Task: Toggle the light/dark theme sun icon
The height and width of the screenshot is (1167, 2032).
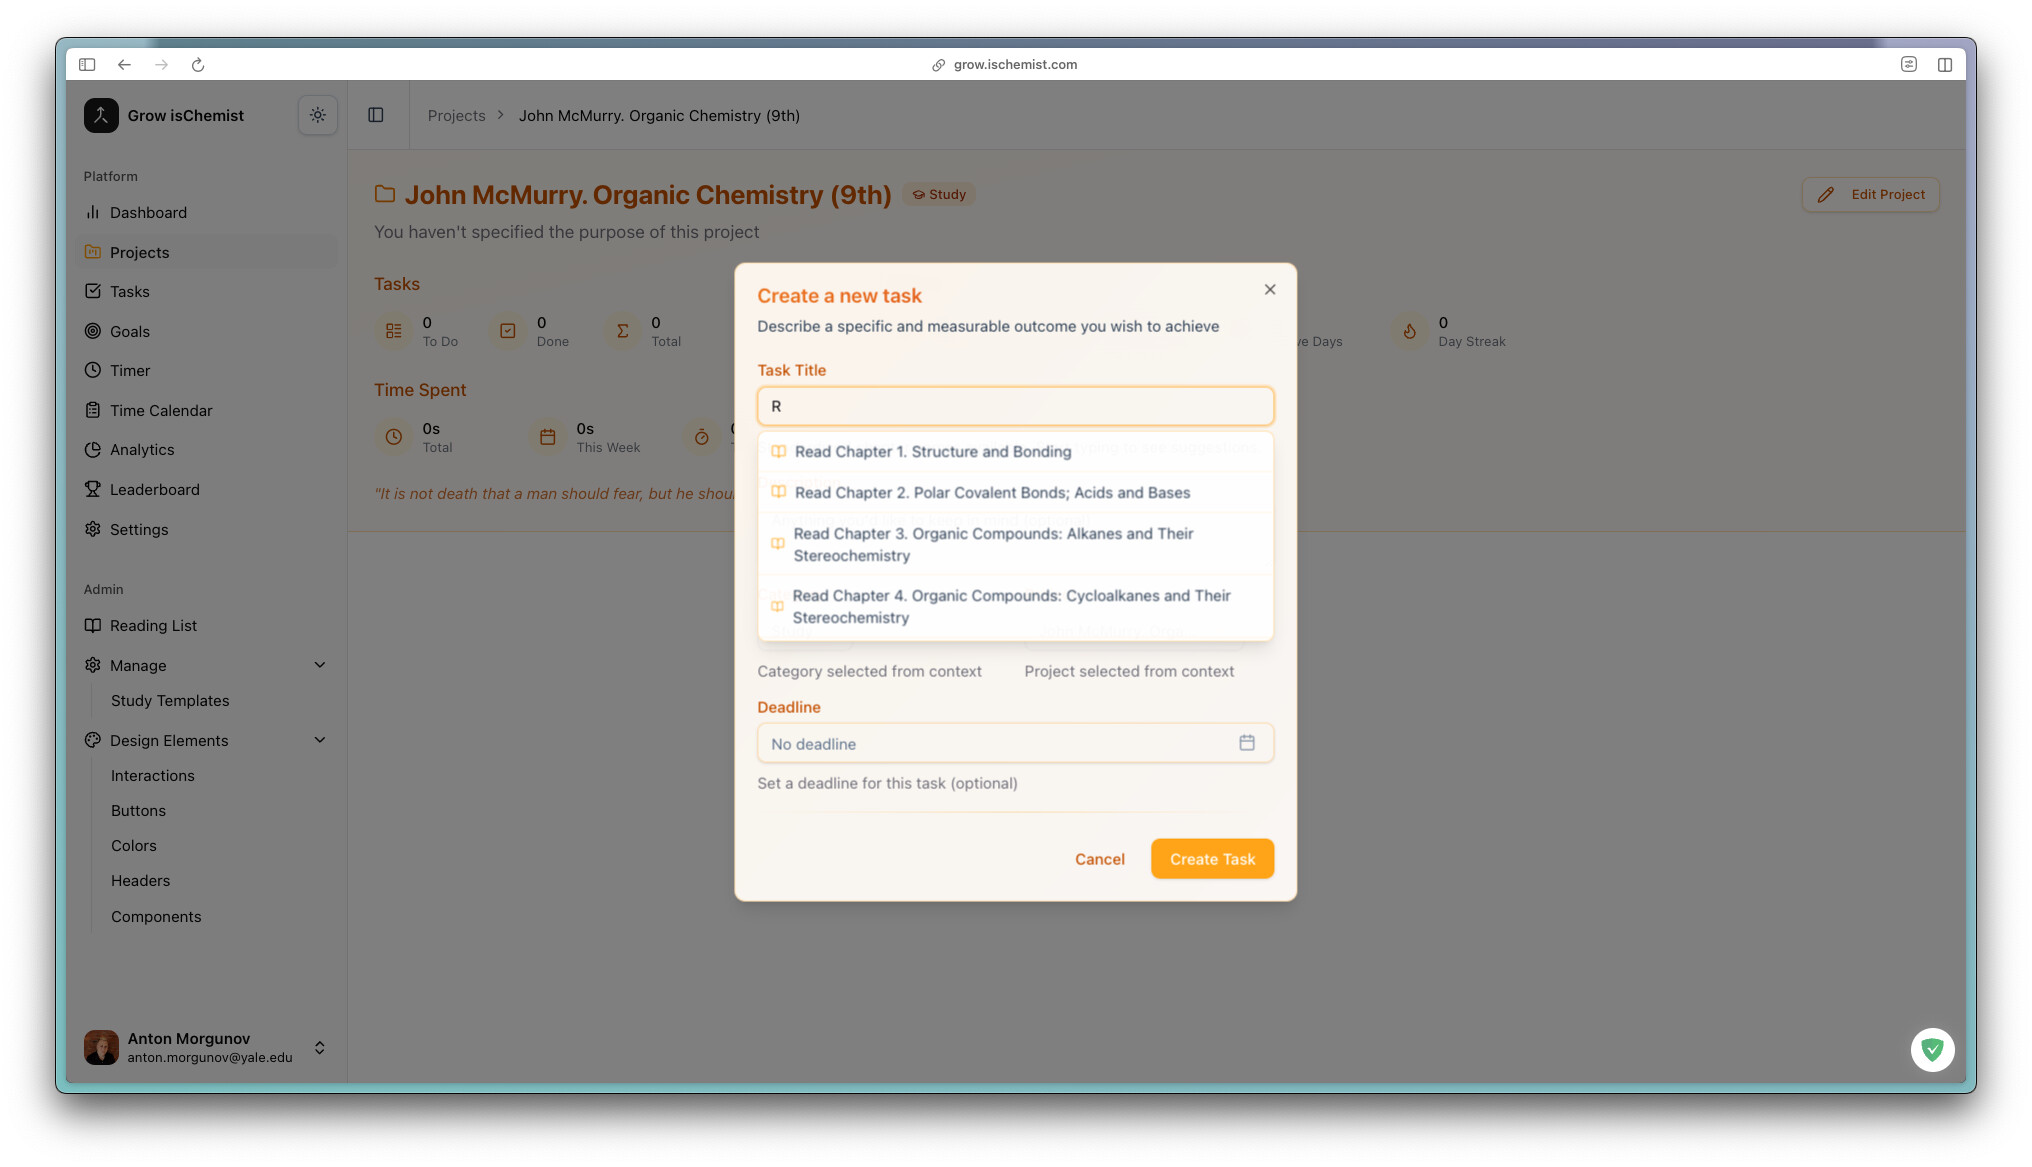Action: point(317,115)
